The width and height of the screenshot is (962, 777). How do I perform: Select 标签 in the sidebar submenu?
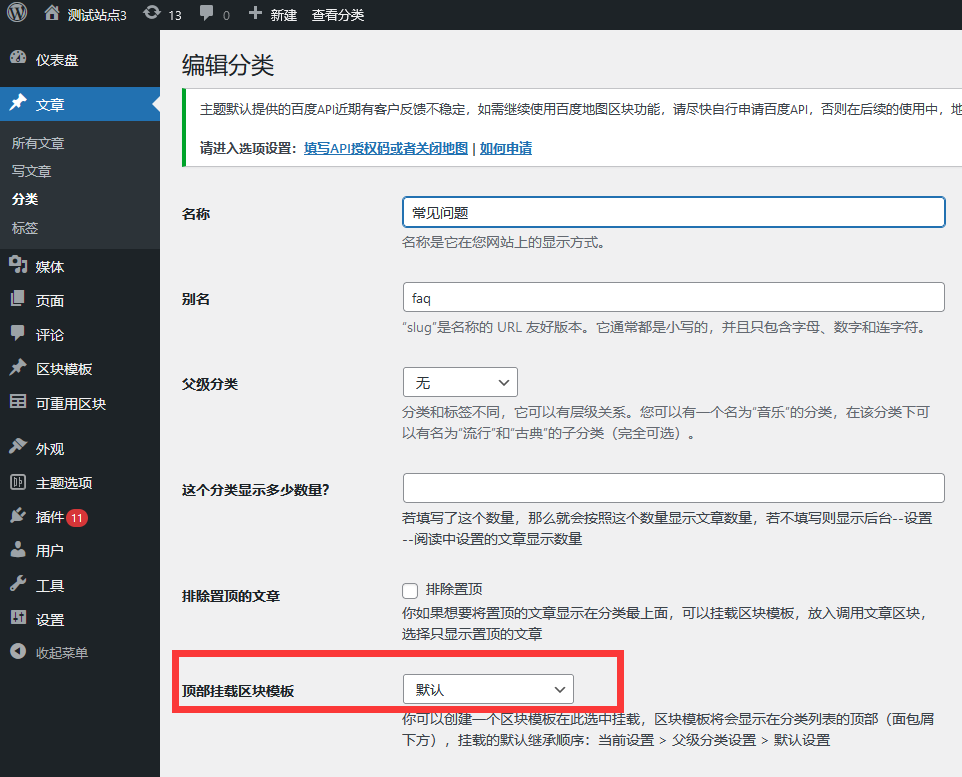click(x=25, y=228)
